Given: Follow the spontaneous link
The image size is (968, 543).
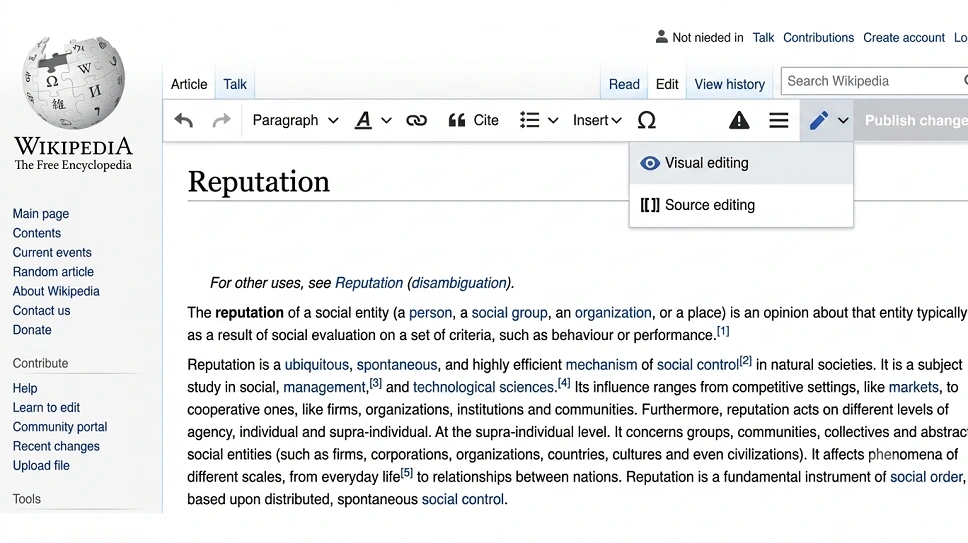Looking at the screenshot, I should click(397, 365).
